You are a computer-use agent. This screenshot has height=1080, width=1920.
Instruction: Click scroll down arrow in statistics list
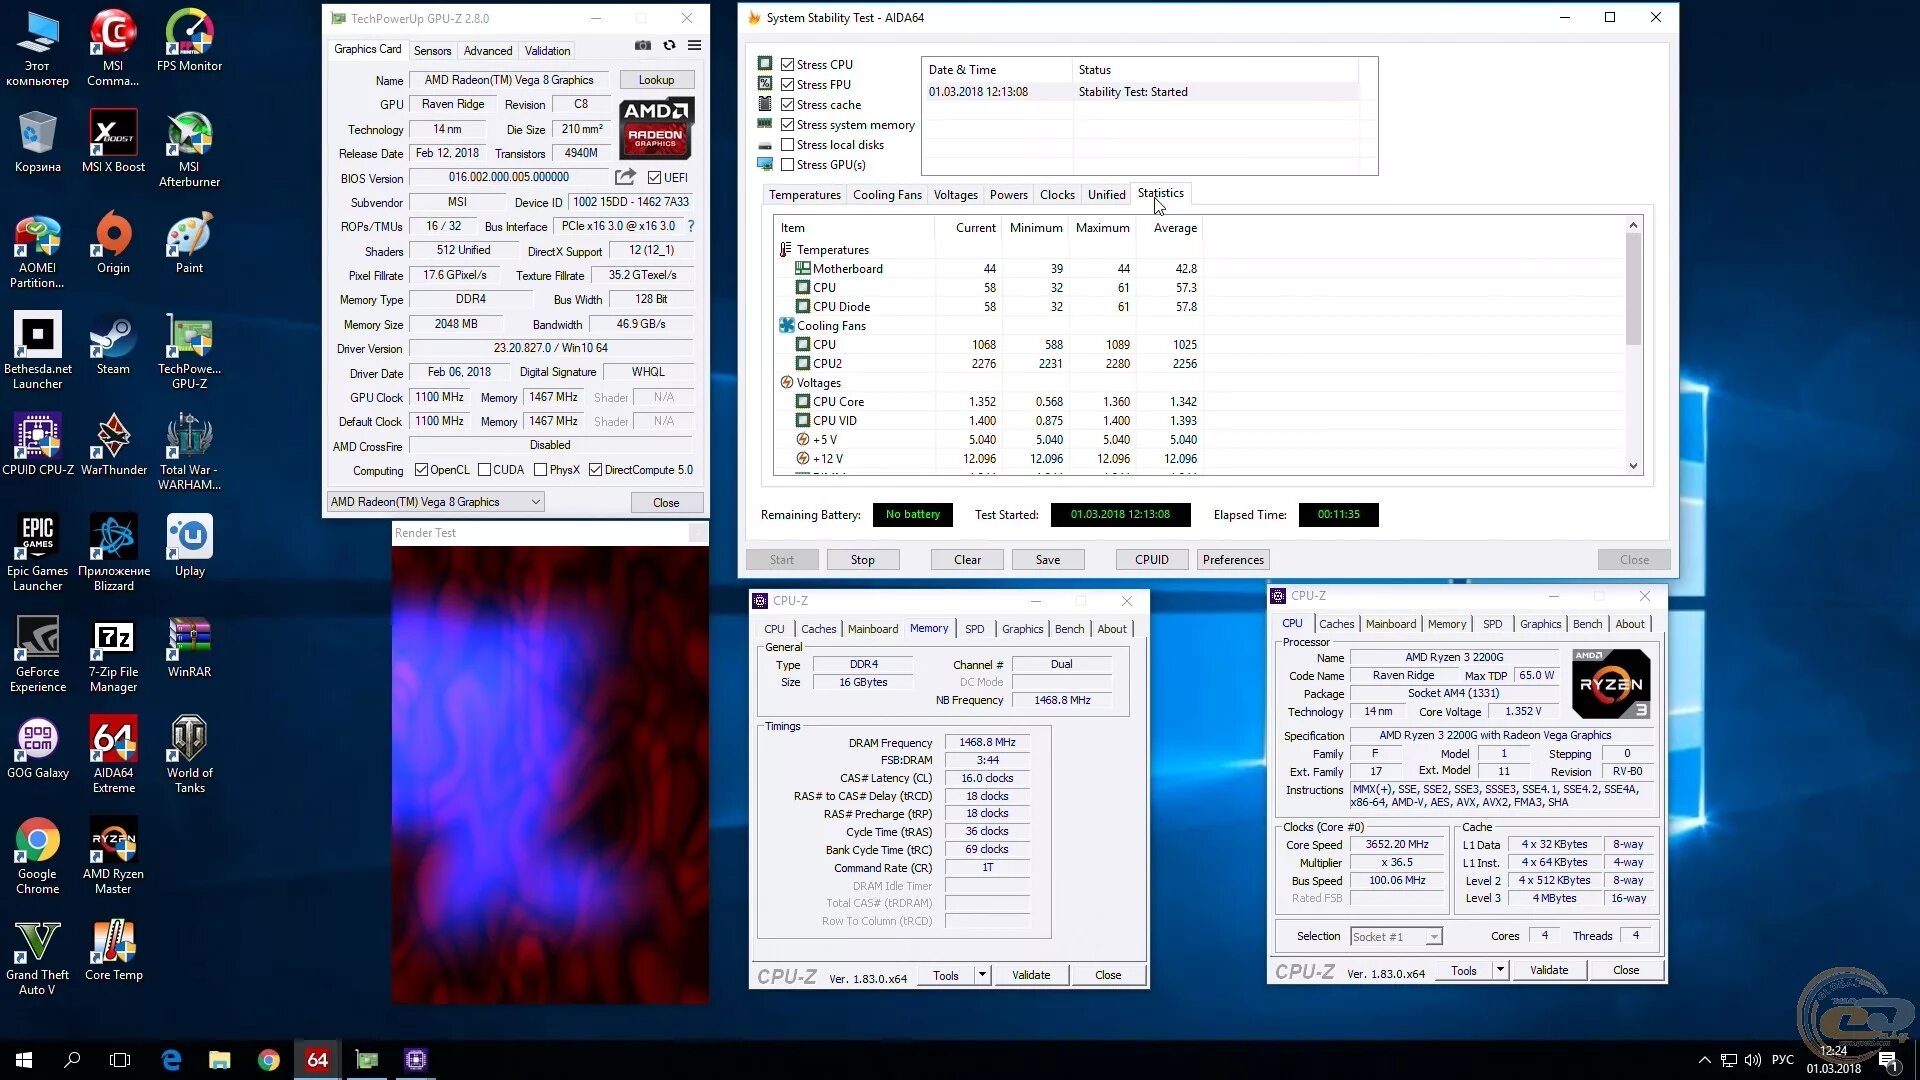(1633, 466)
